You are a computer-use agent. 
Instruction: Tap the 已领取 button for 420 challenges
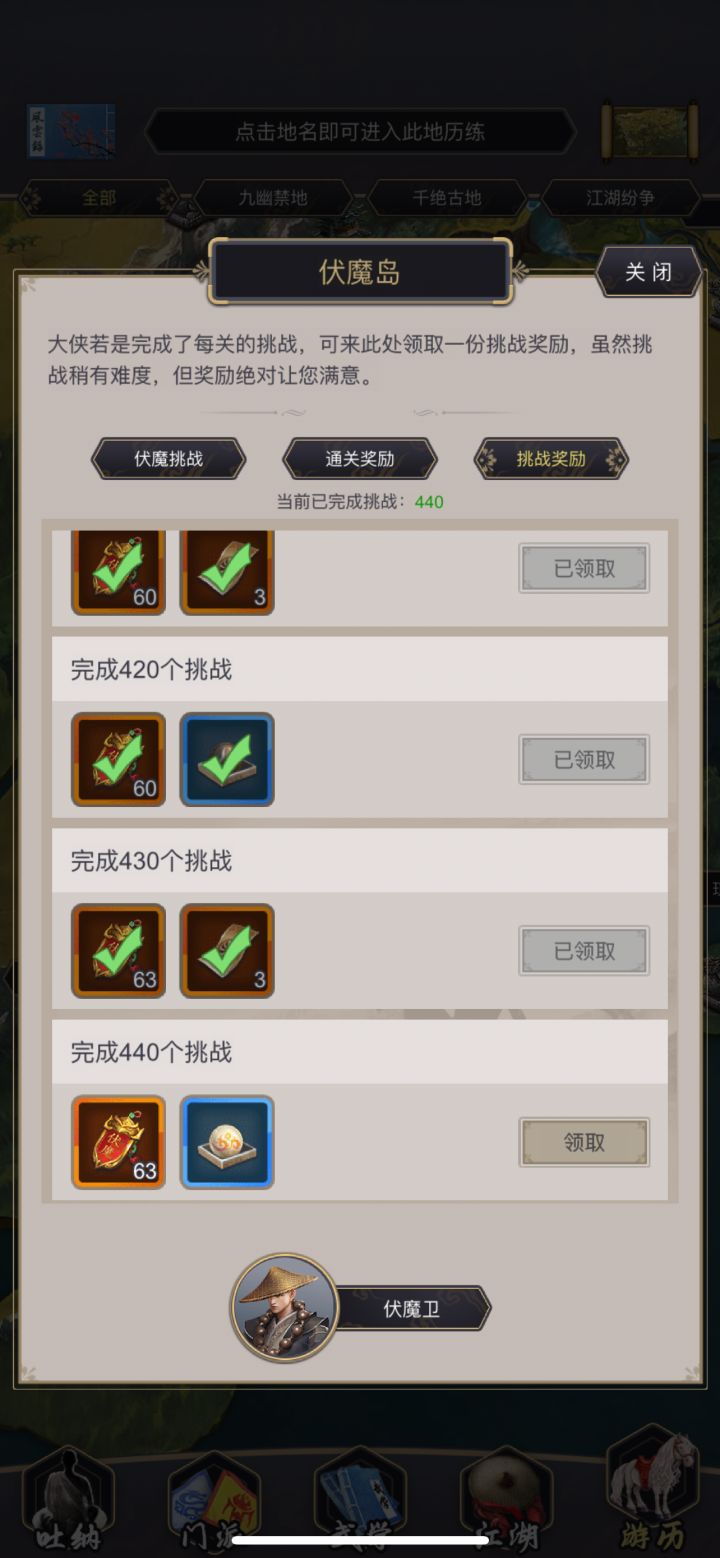[584, 760]
